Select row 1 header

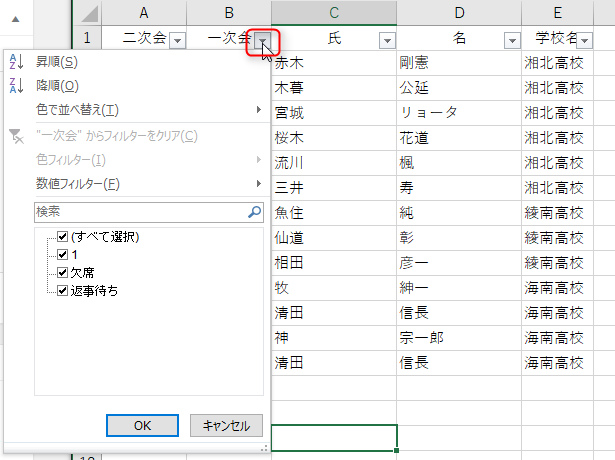tap(87, 38)
